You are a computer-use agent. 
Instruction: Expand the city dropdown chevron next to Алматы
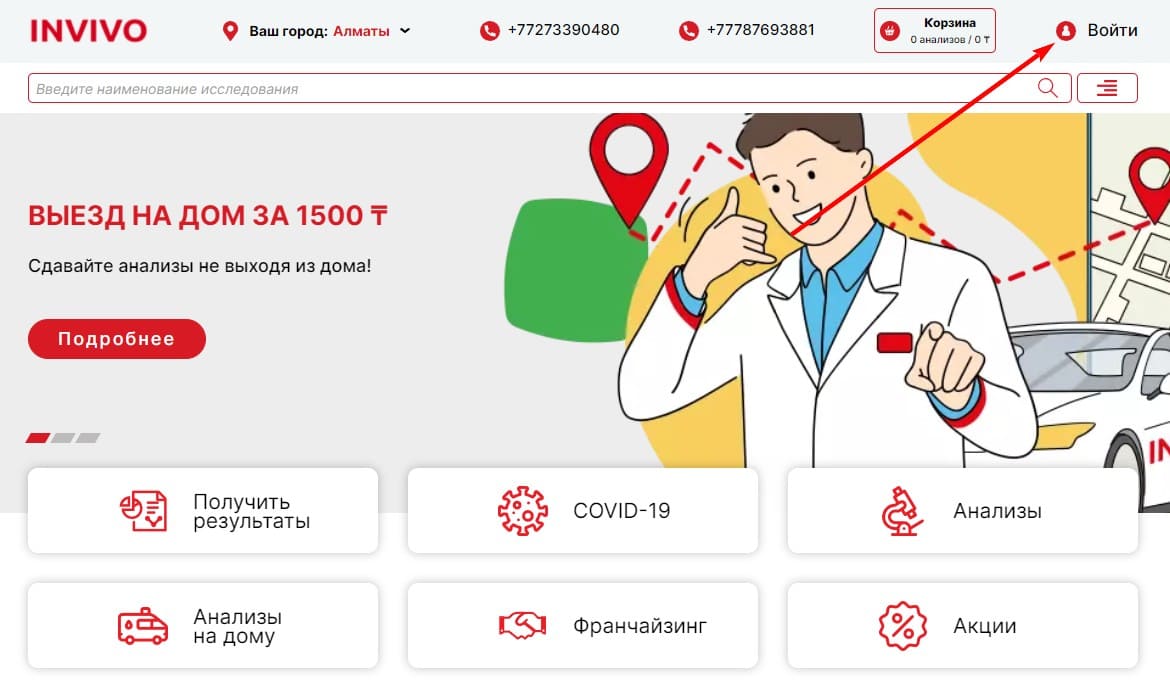coord(405,31)
